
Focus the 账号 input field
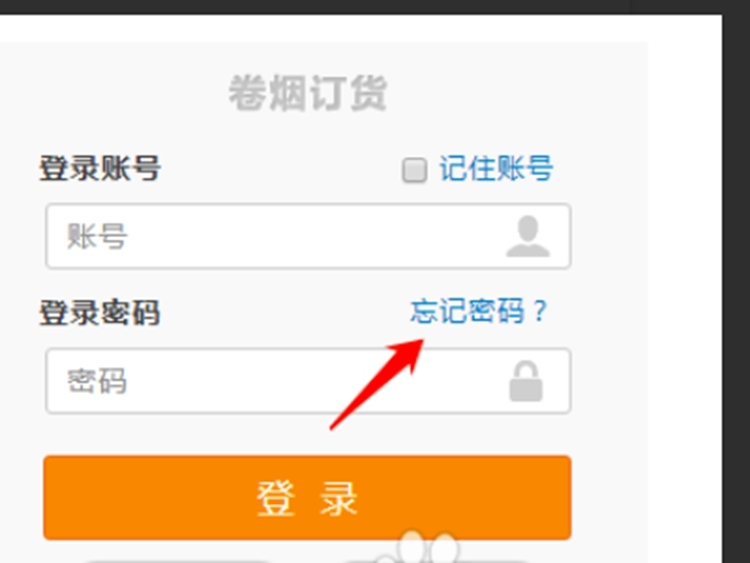[x=309, y=236]
